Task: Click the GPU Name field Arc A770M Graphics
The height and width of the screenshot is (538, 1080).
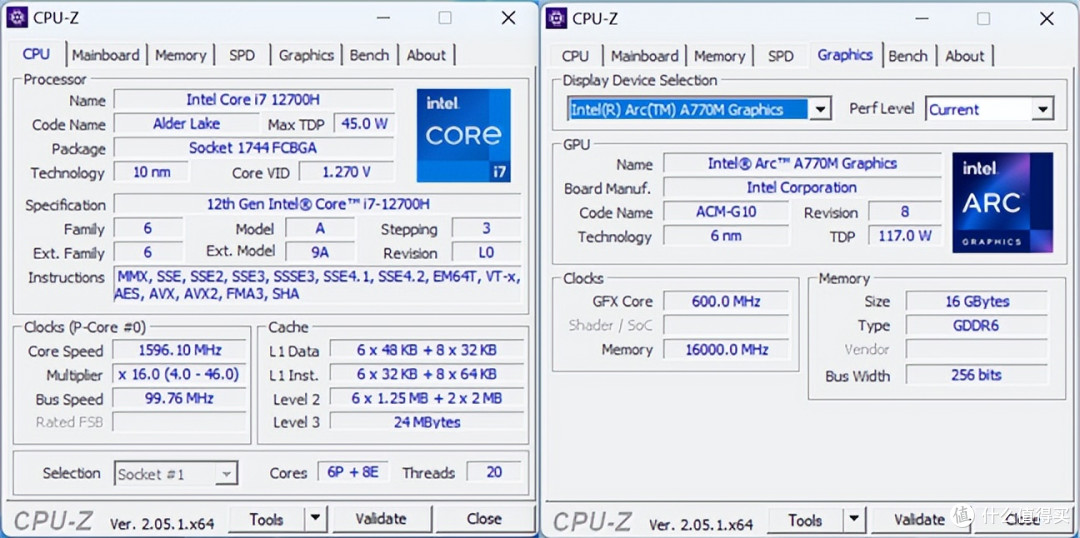Action: point(802,163)
